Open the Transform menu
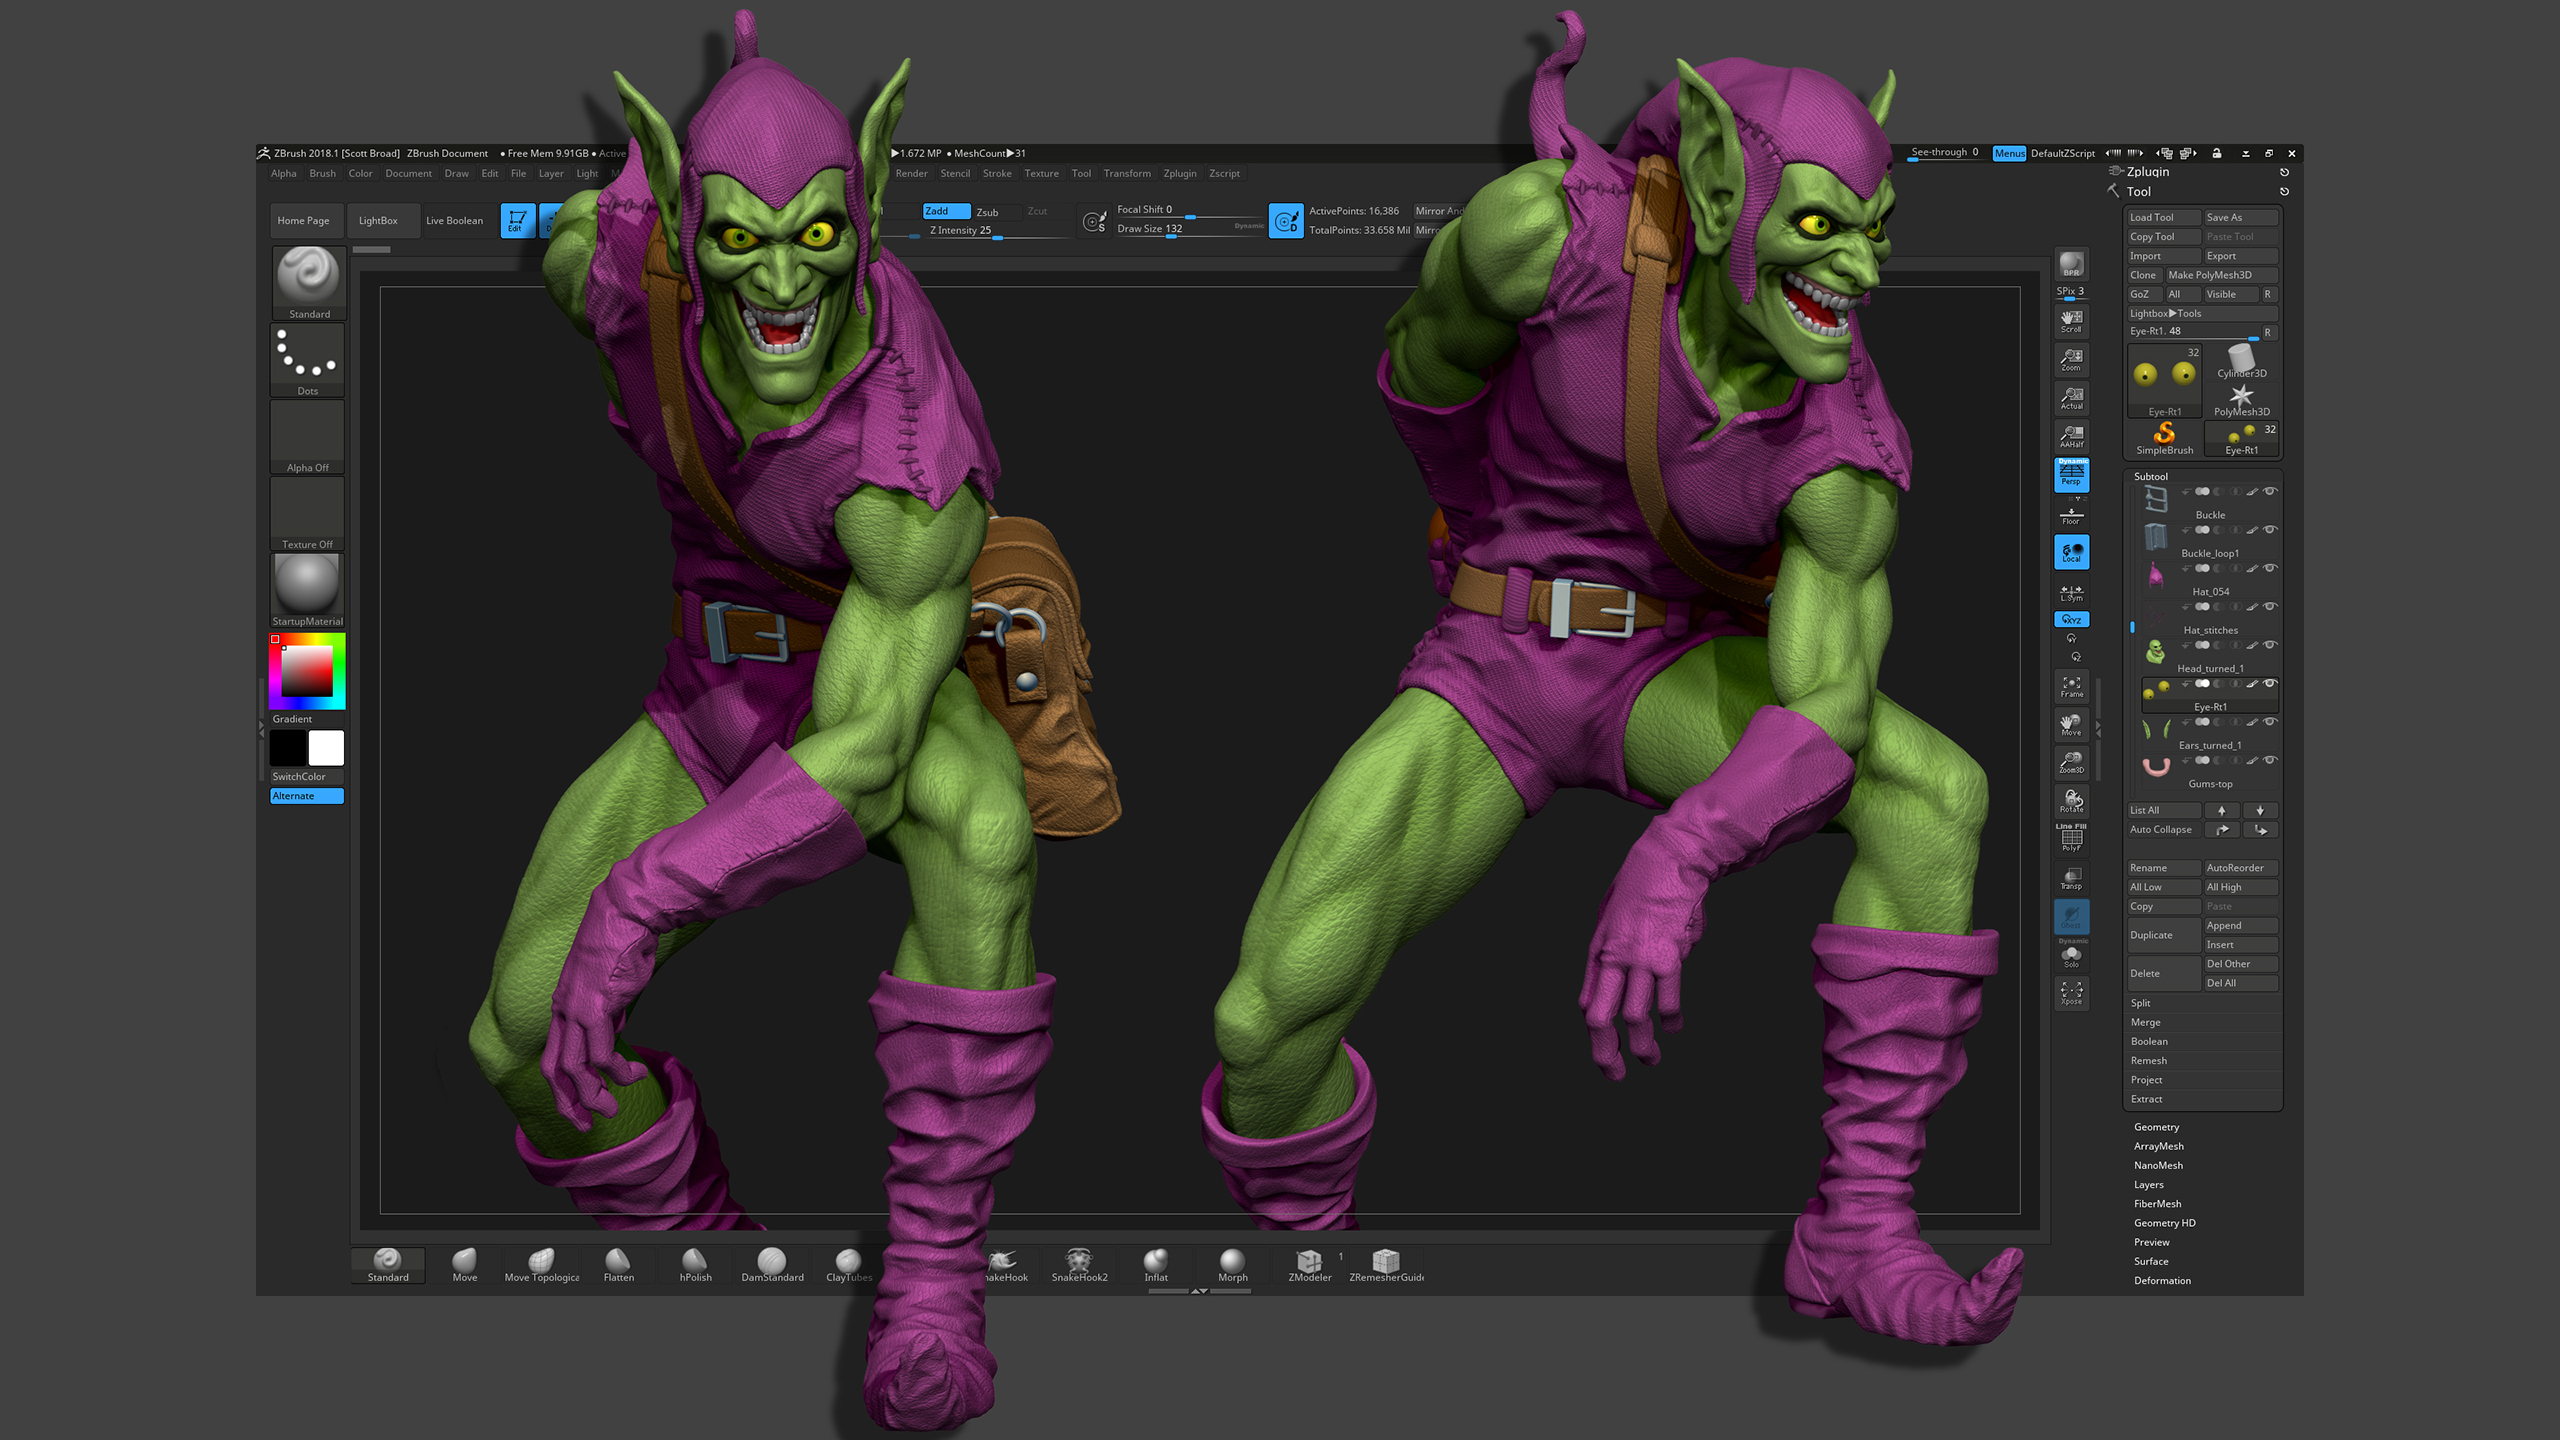This screenshot has width=2560, height=1440. coord(1127,174)
